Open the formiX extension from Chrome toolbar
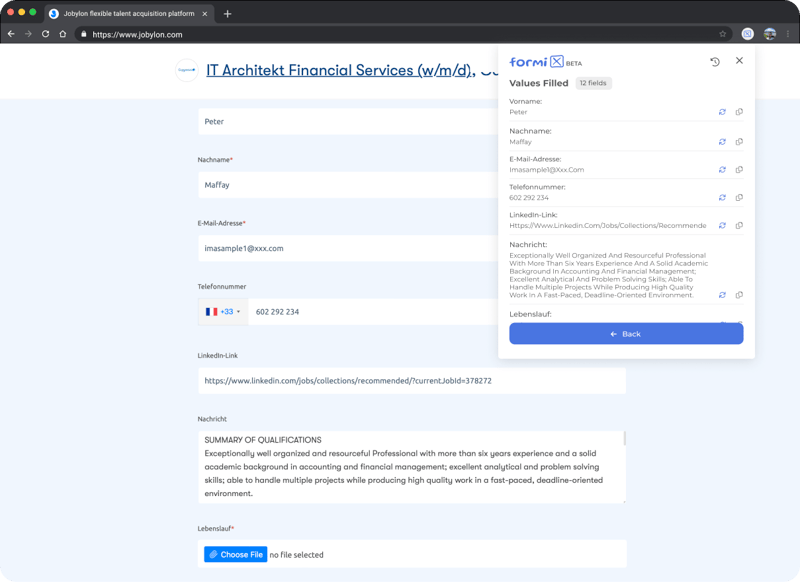 (746, 33)
